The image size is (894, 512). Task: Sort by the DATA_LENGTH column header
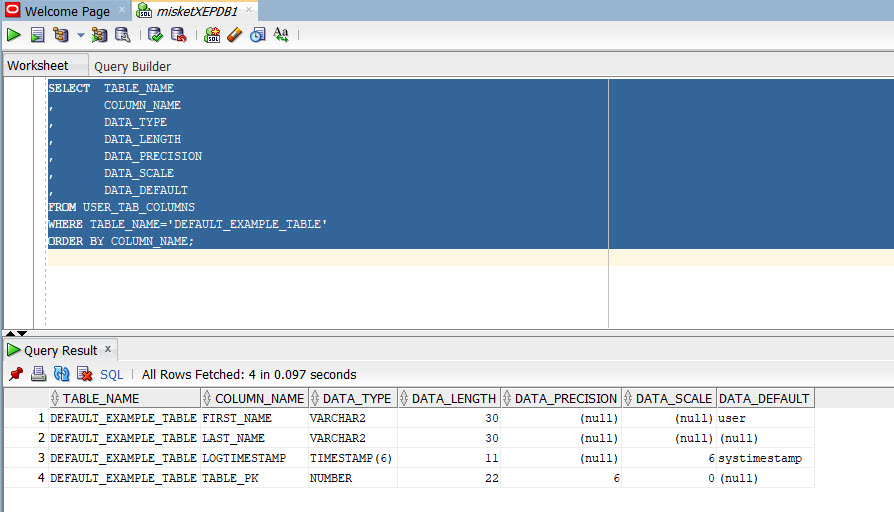click(449, 398)
